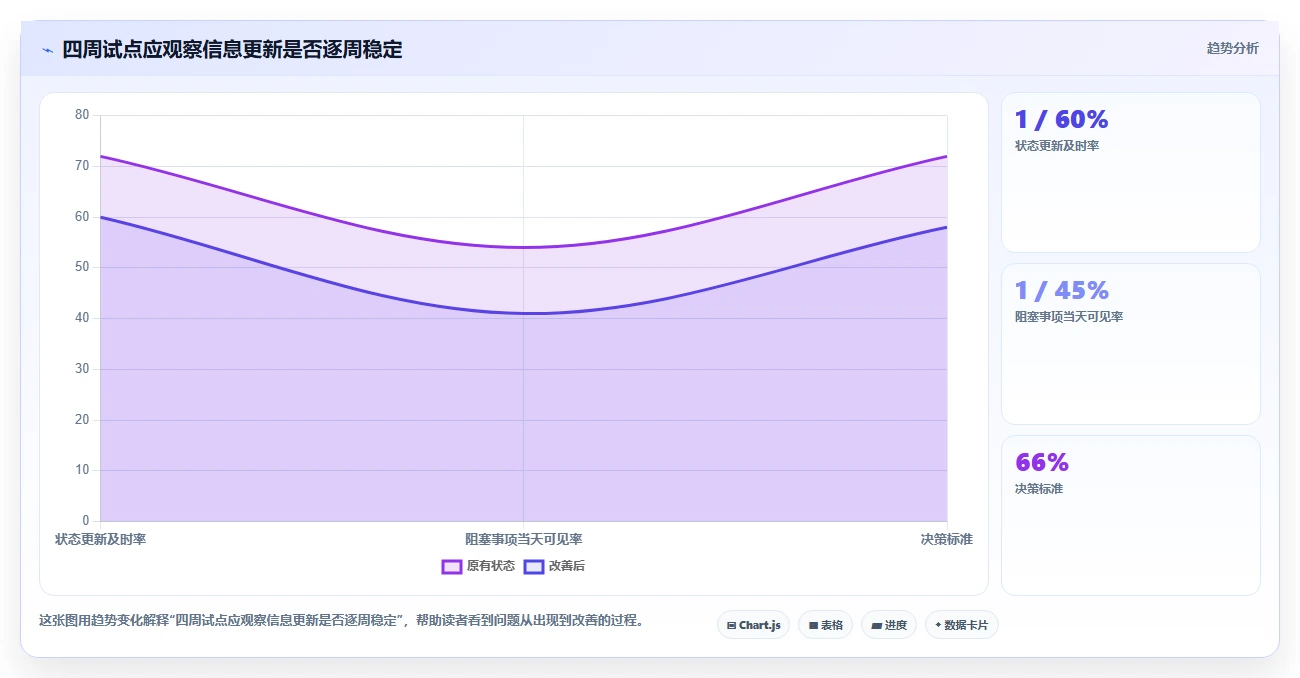Click the 66% value text

1042,462
